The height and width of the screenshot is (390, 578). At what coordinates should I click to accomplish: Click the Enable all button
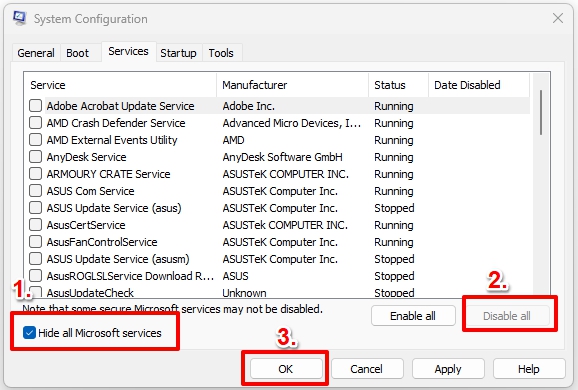(x=413, y=316)
